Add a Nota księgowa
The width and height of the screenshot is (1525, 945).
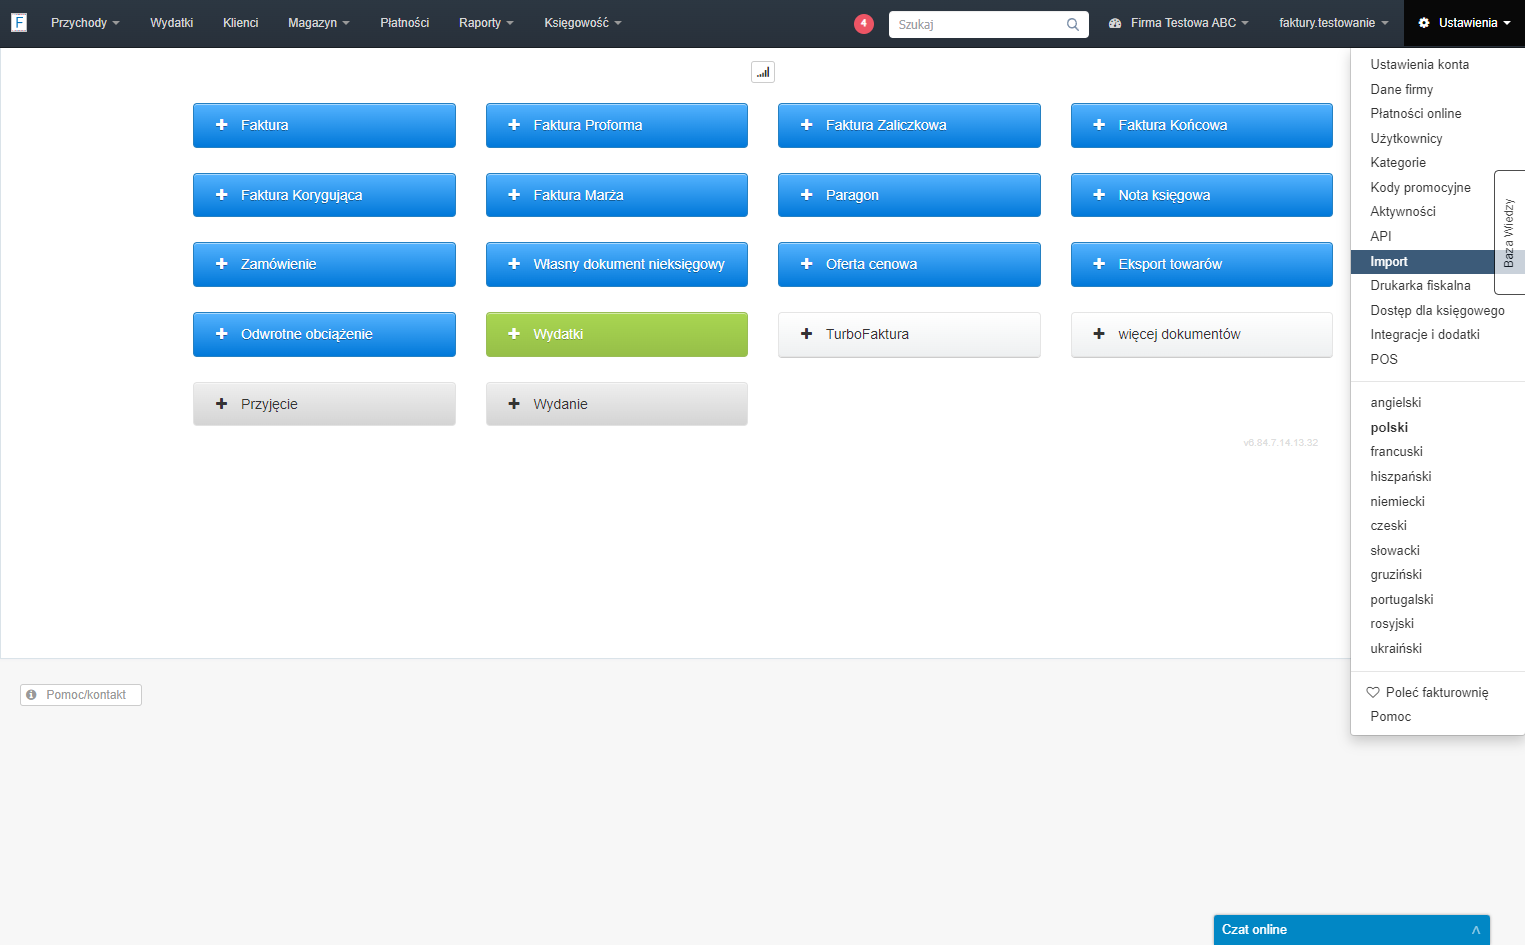pyautogui.click(x=1202, y=195)
